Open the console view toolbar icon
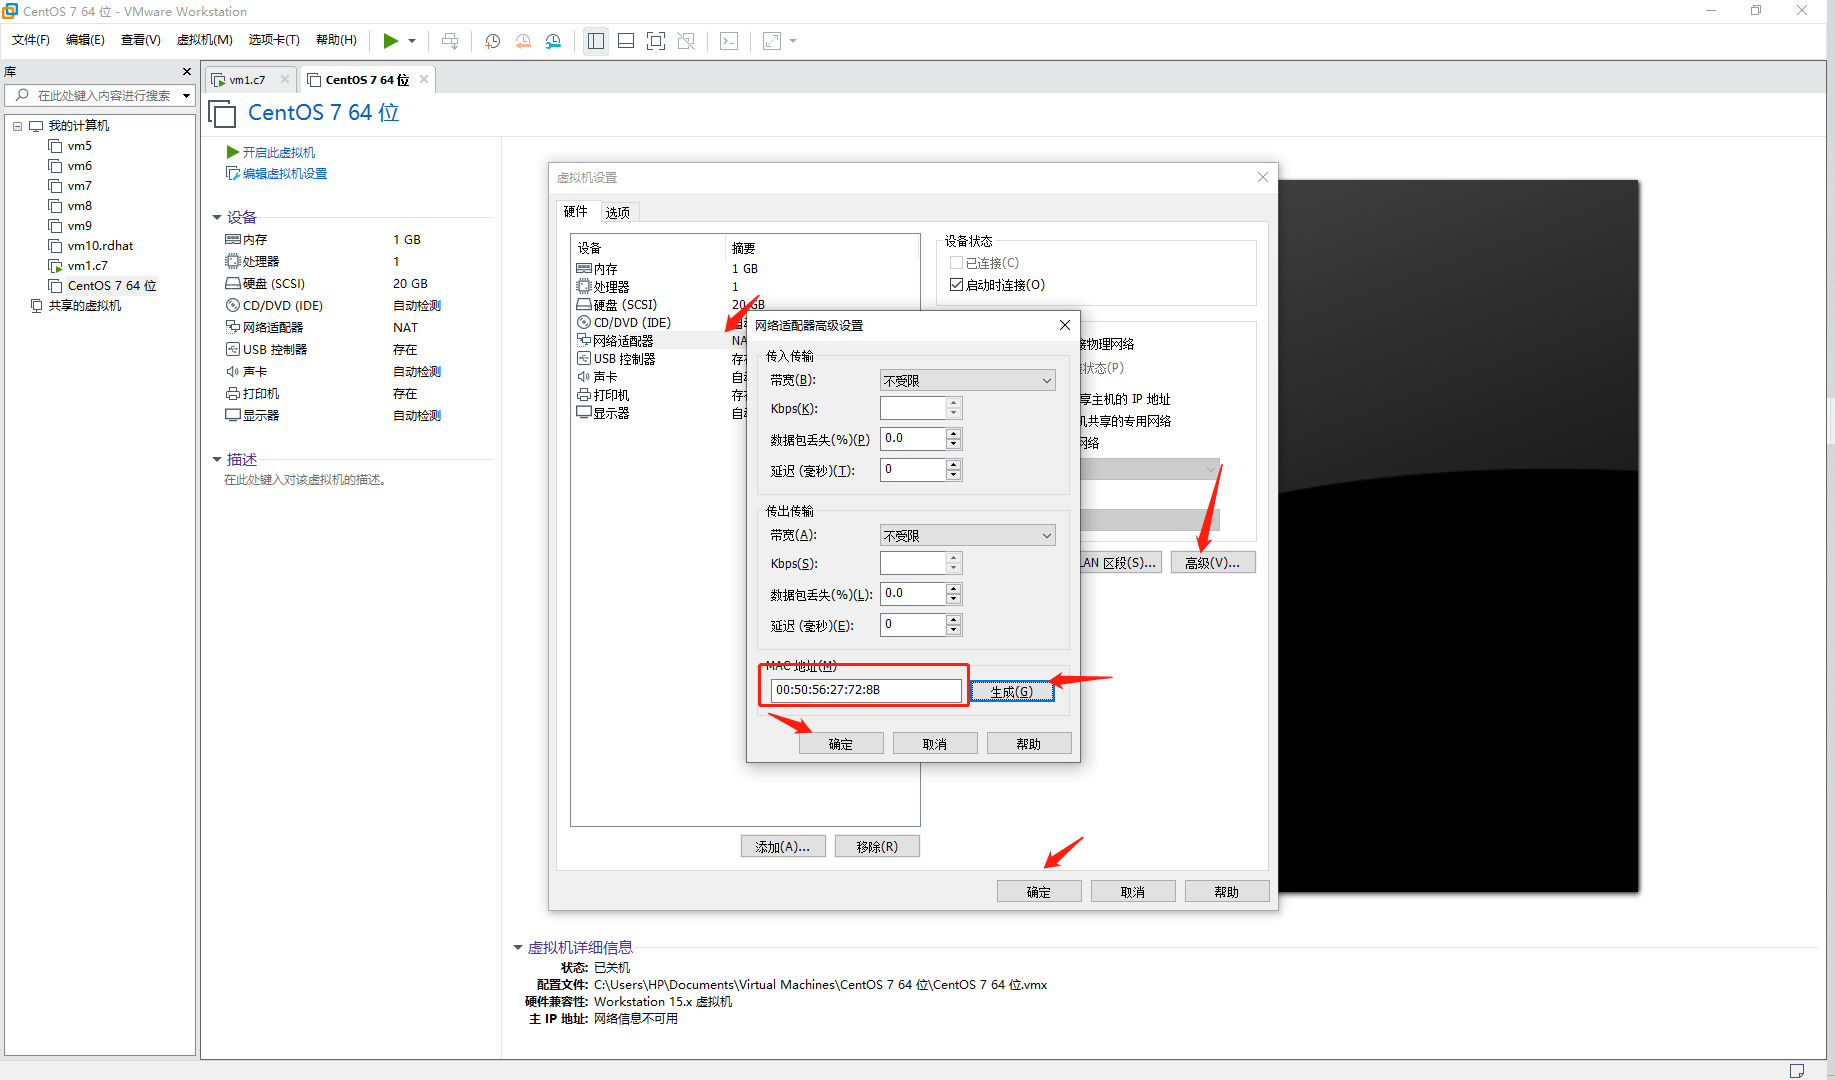Viewport: 1835px width, 1080px height. (x=730, y=41)
